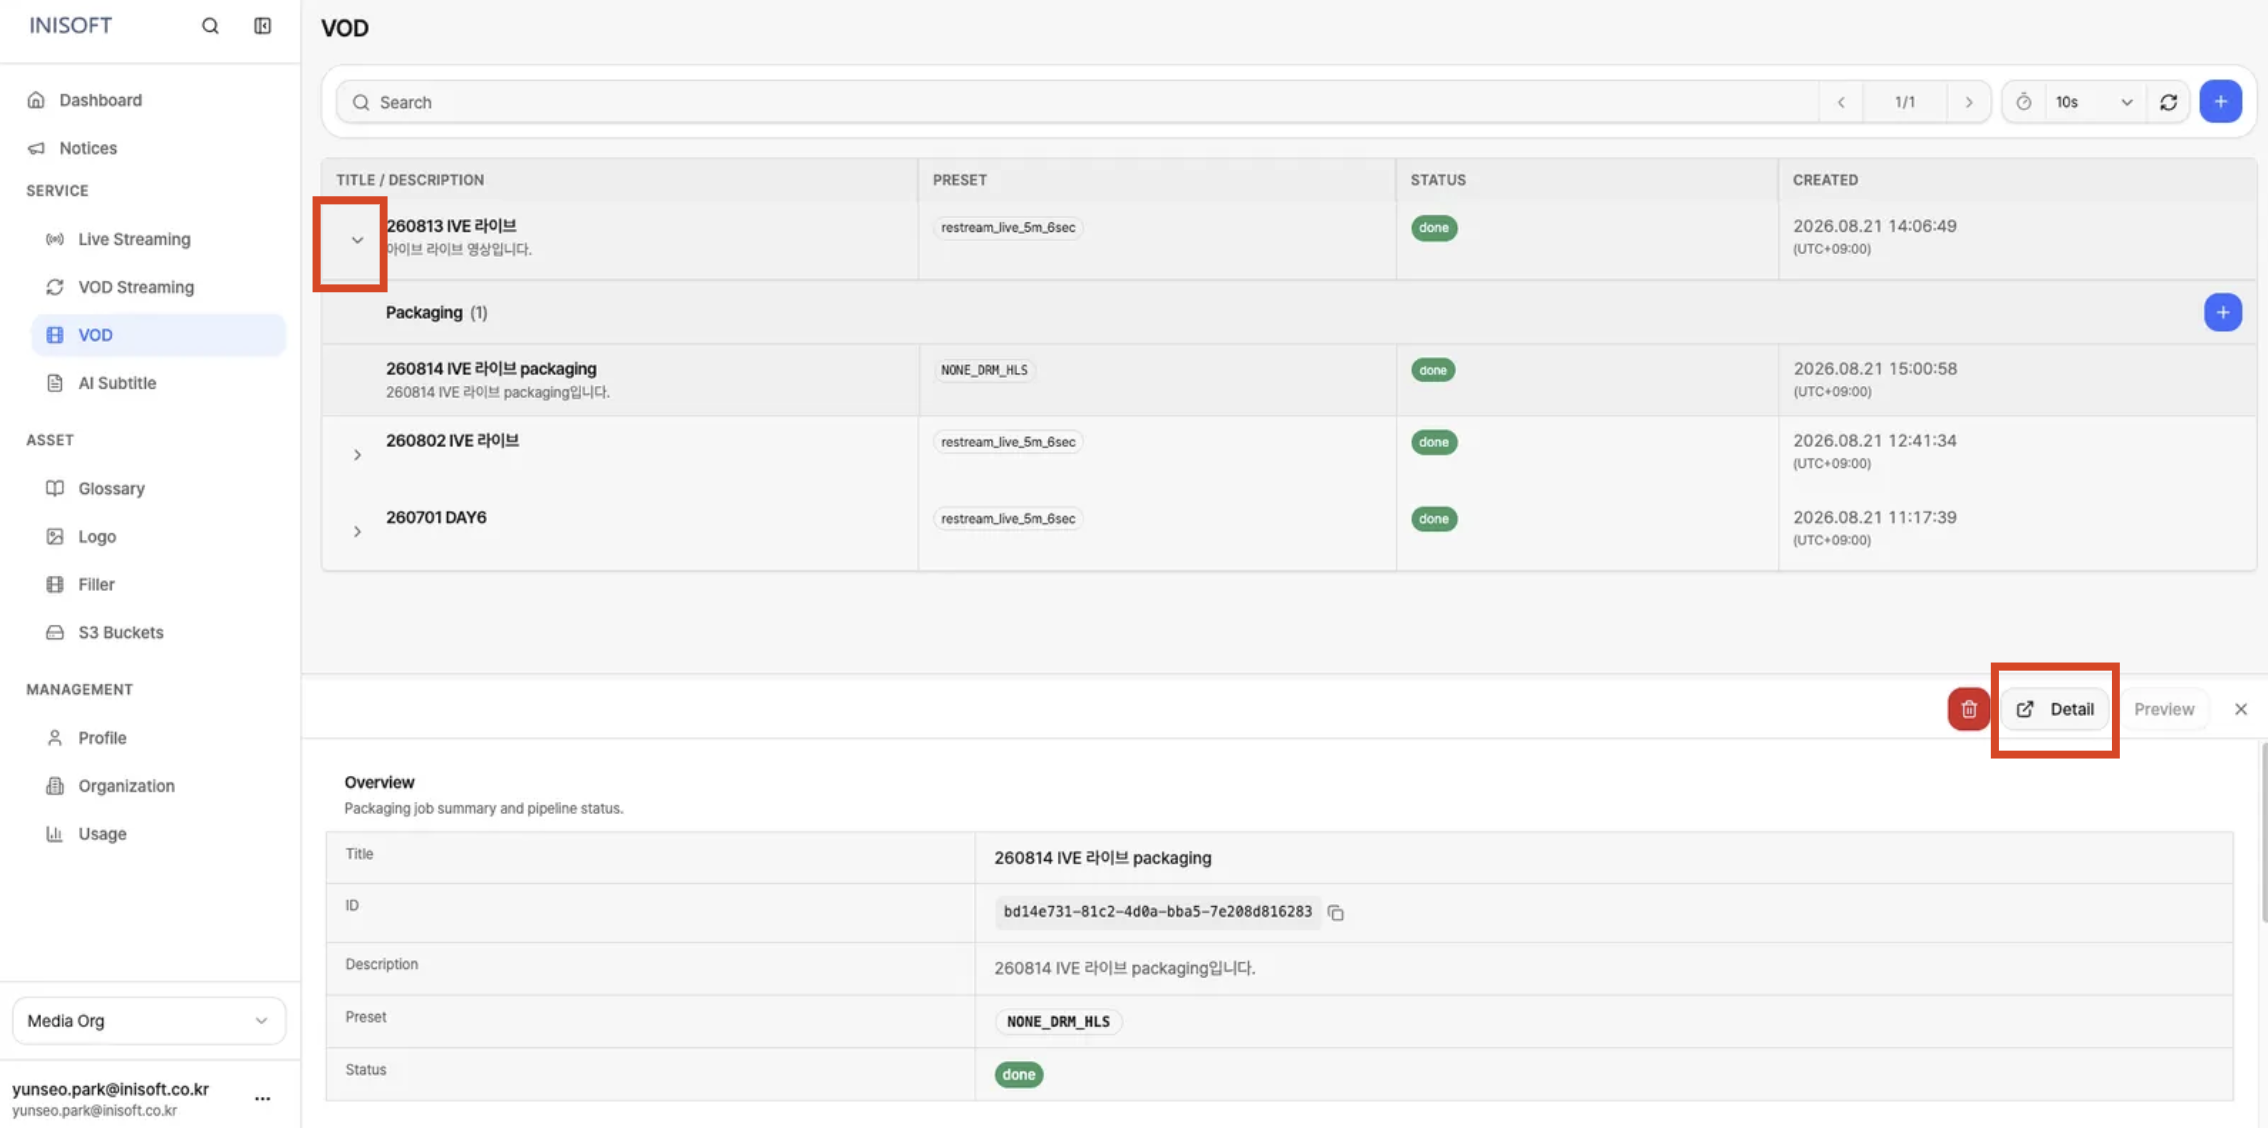2268x1128 pixels.
Task: Click the red trash delete icon
Action: tap(1968, 709)
